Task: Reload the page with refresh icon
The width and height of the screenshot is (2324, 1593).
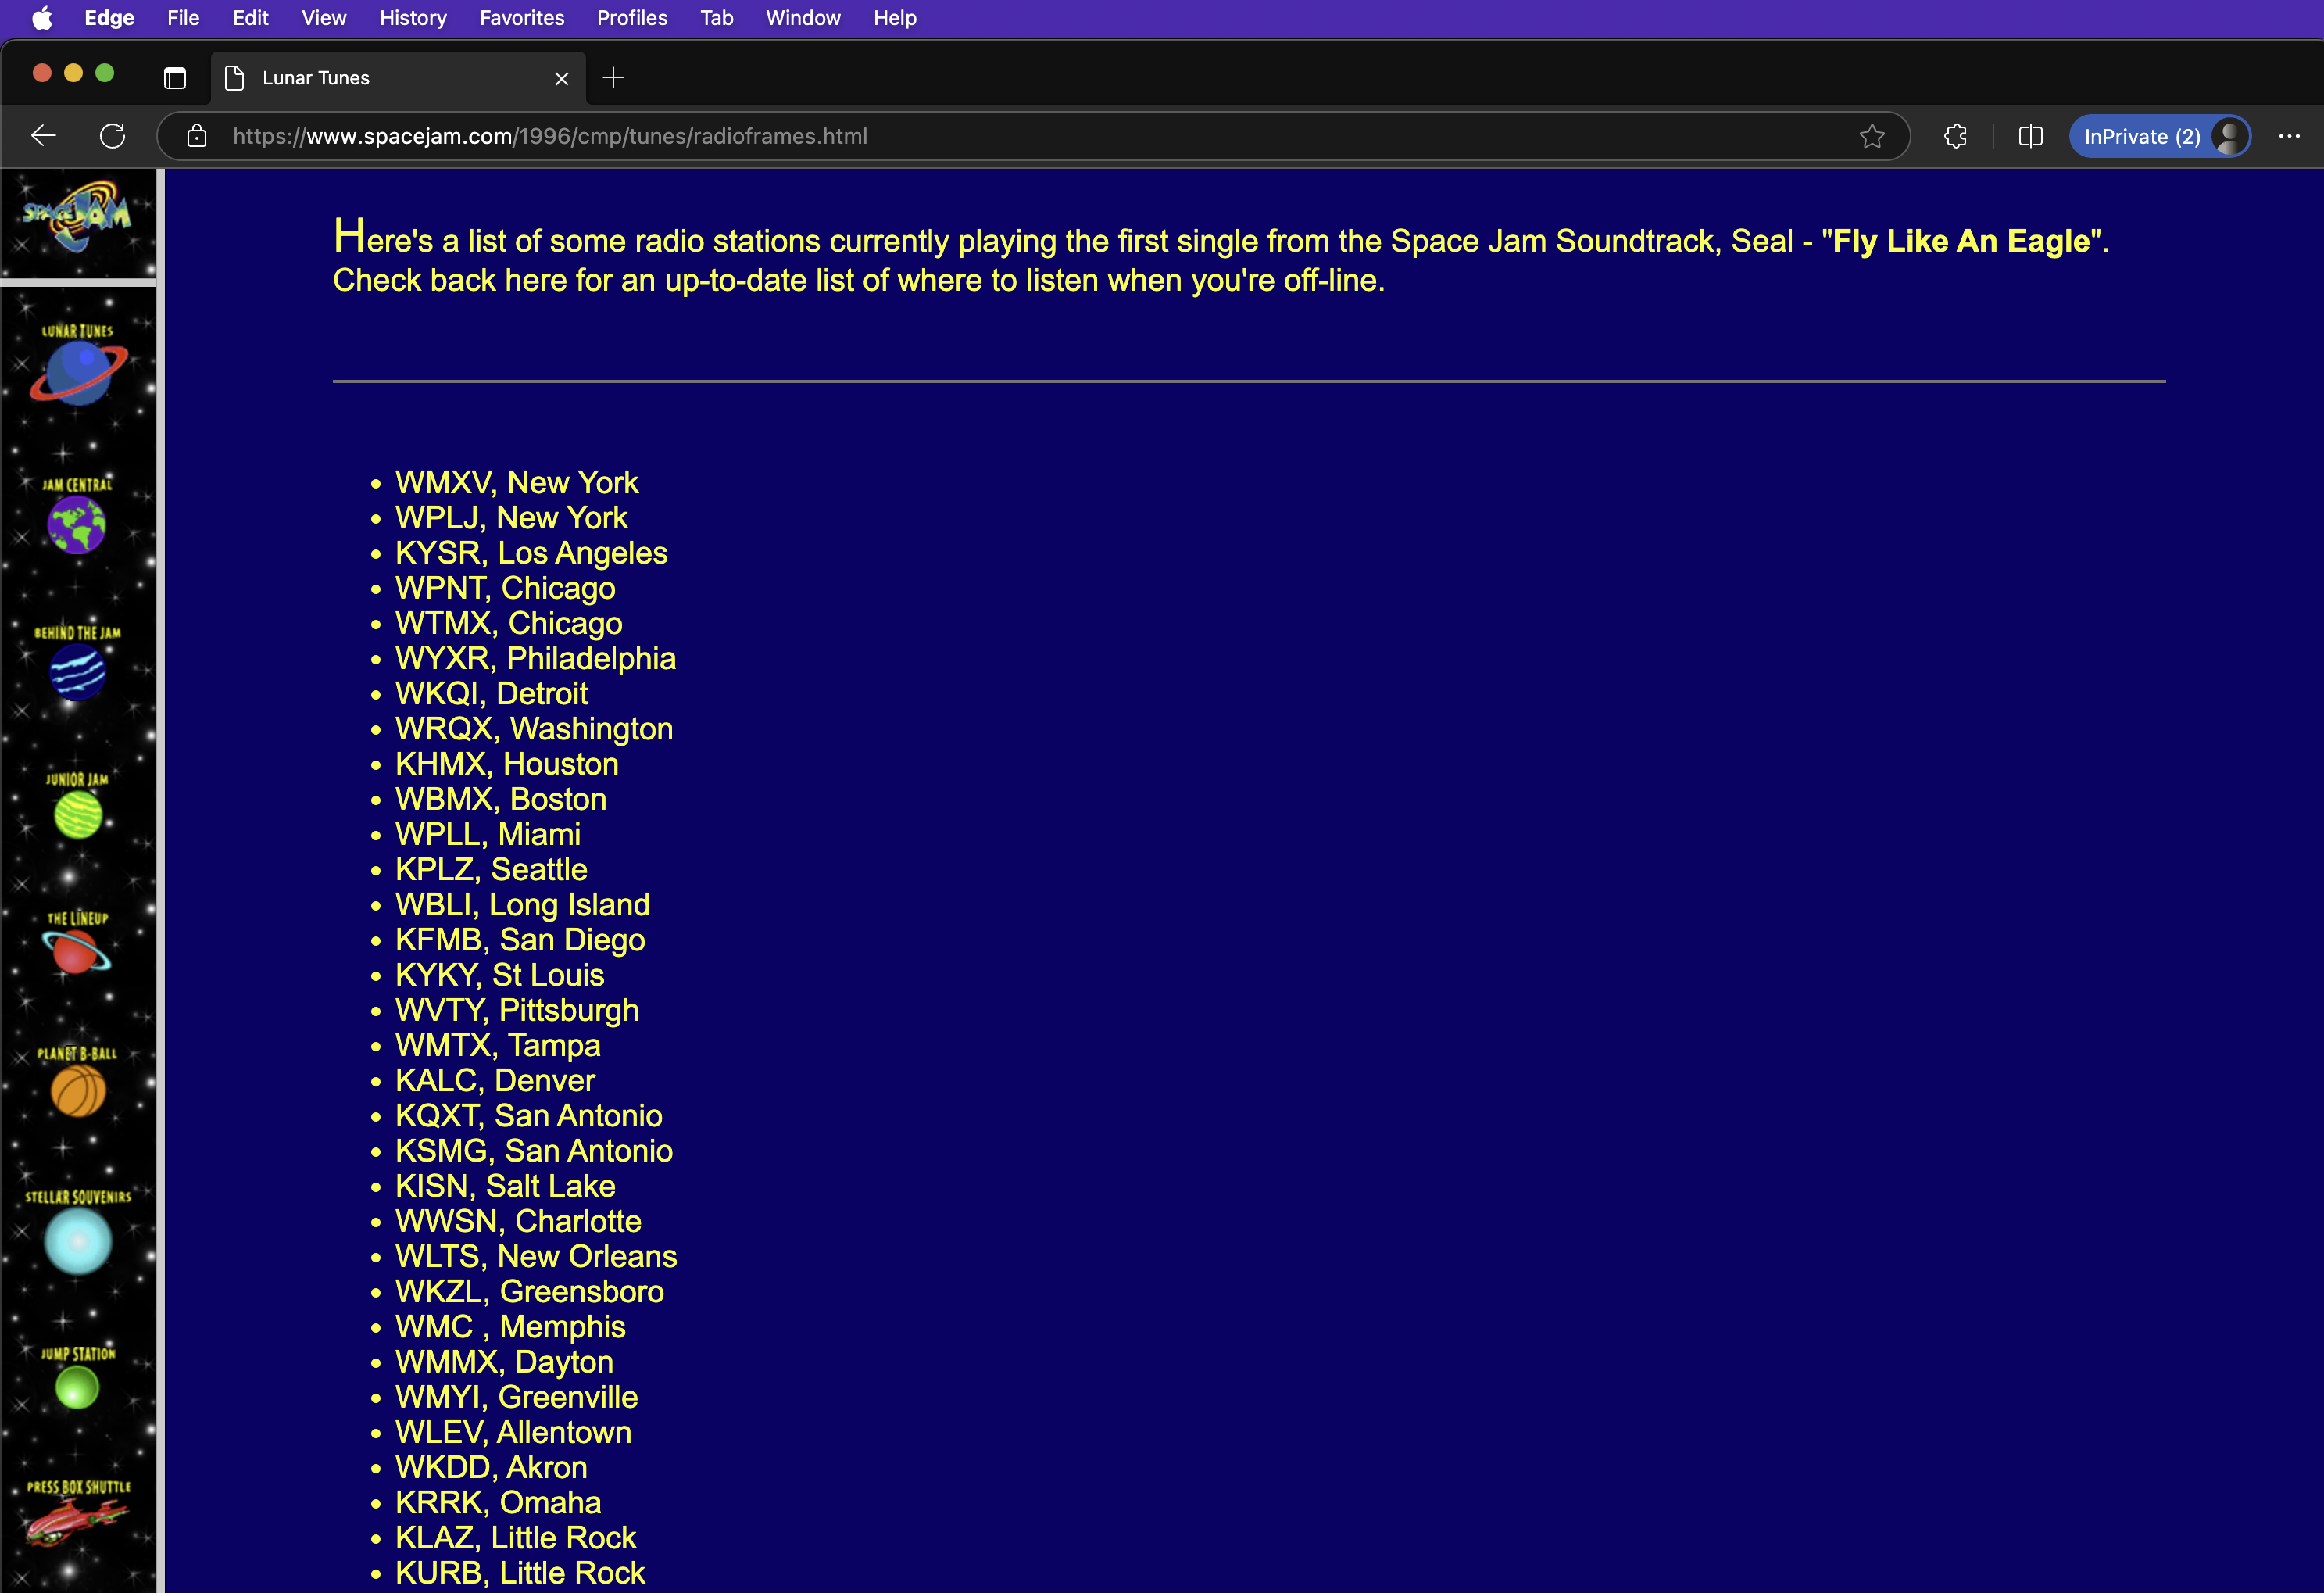Action: (x=112, y=136)
